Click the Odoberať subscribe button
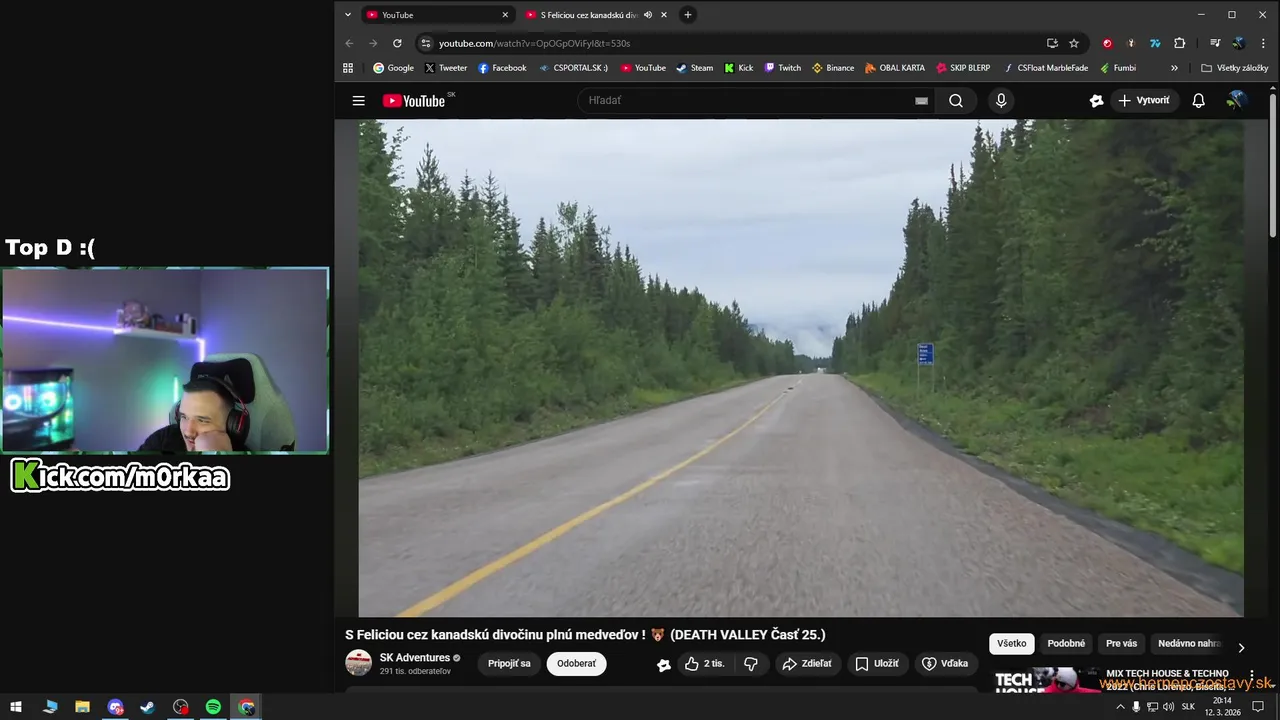1280x720 pixels. (576, 664)
